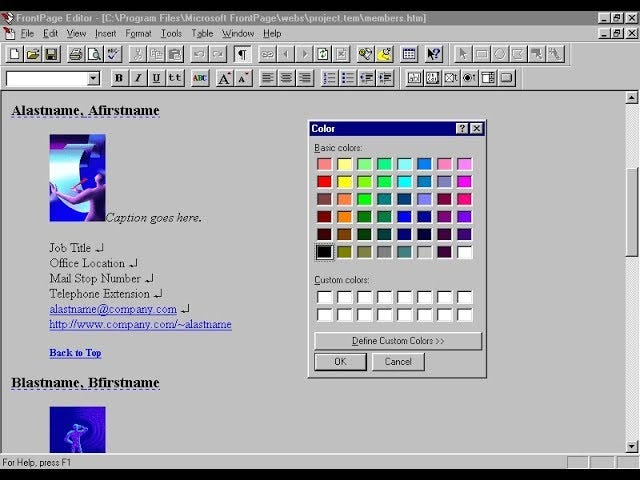Click the Forward arrow toolbar icon
The height and width of the screenshot is (480, 640).
coord(304,54)
